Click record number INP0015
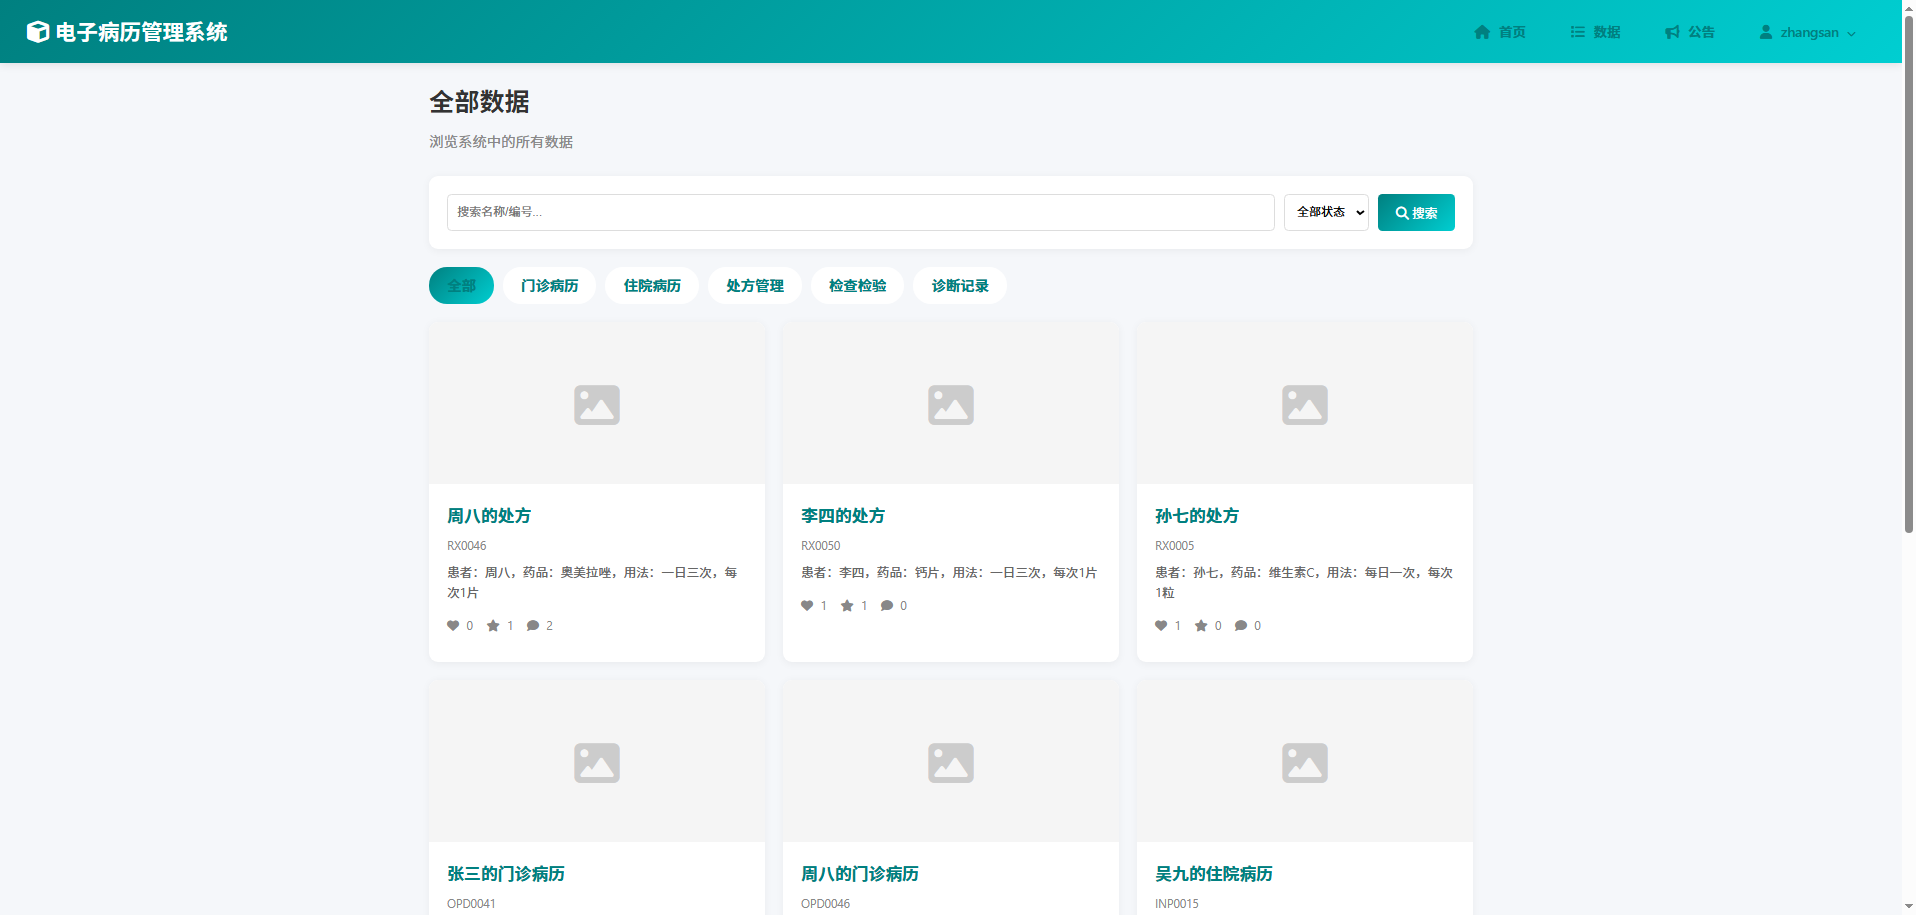This screenshot has height=915, width=1916. point(1177,904)
